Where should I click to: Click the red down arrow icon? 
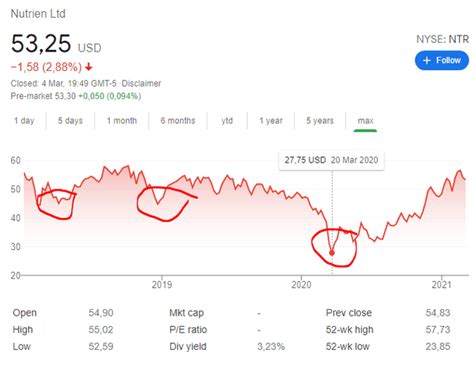point(88,67)
